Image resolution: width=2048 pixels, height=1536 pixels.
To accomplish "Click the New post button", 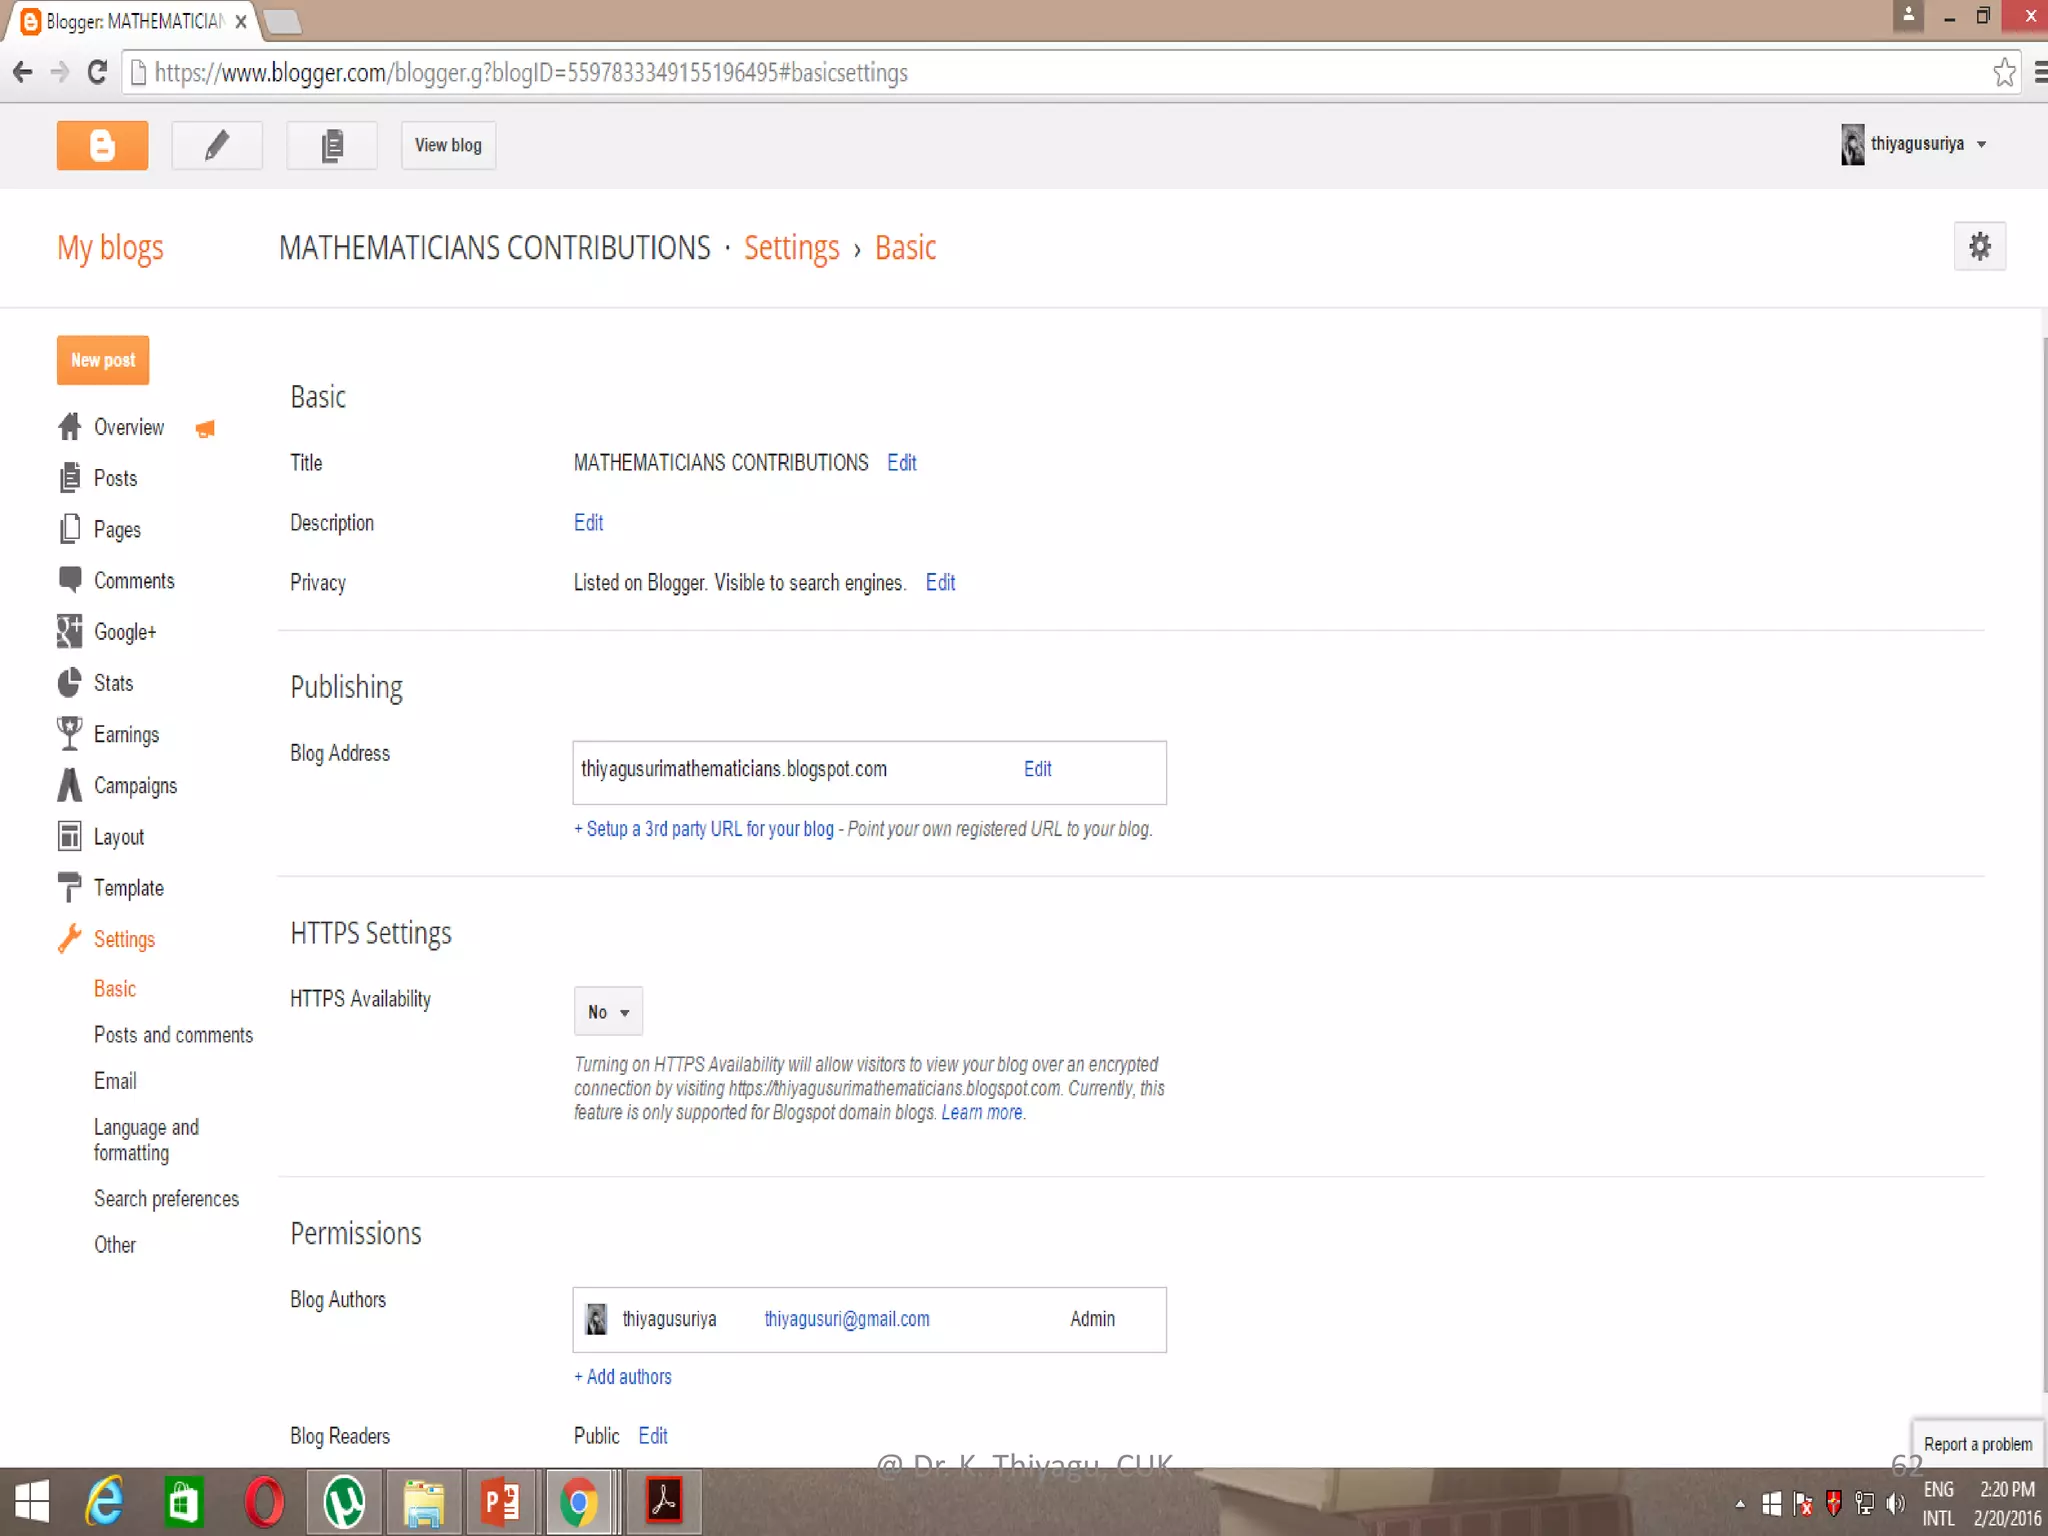I will point(103,360).
